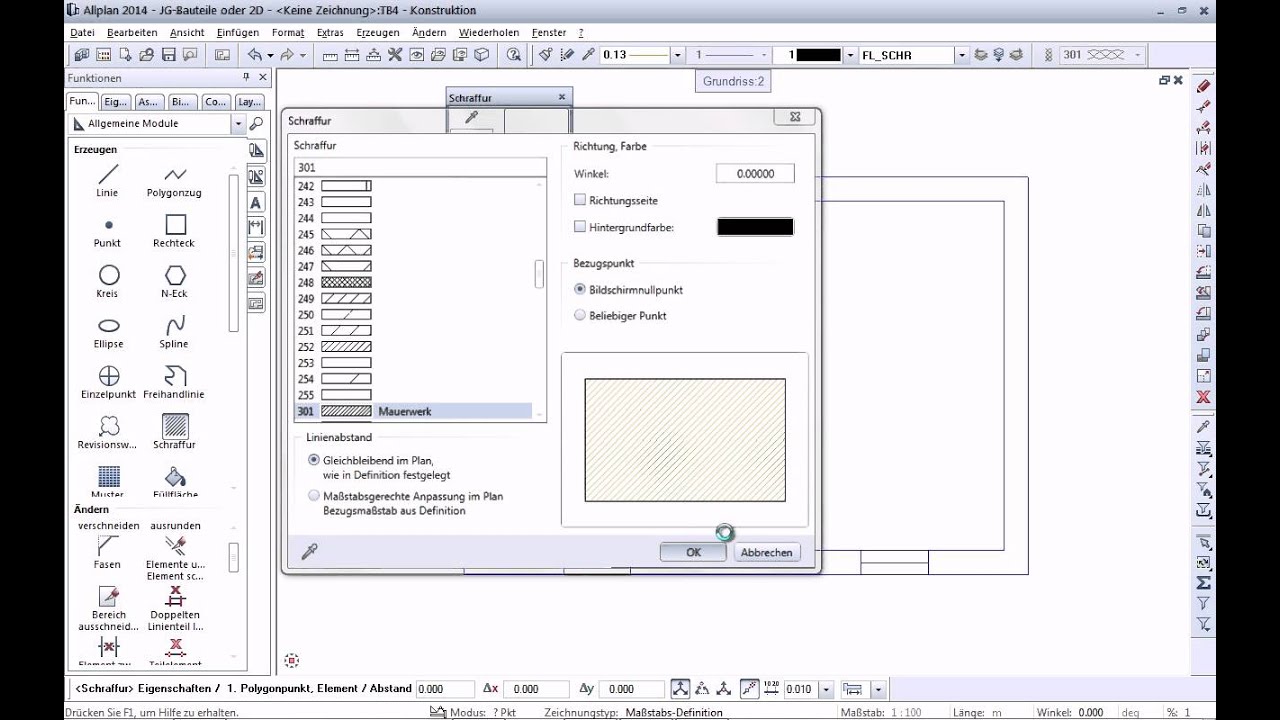Select the Muster tool

[108, 482]
